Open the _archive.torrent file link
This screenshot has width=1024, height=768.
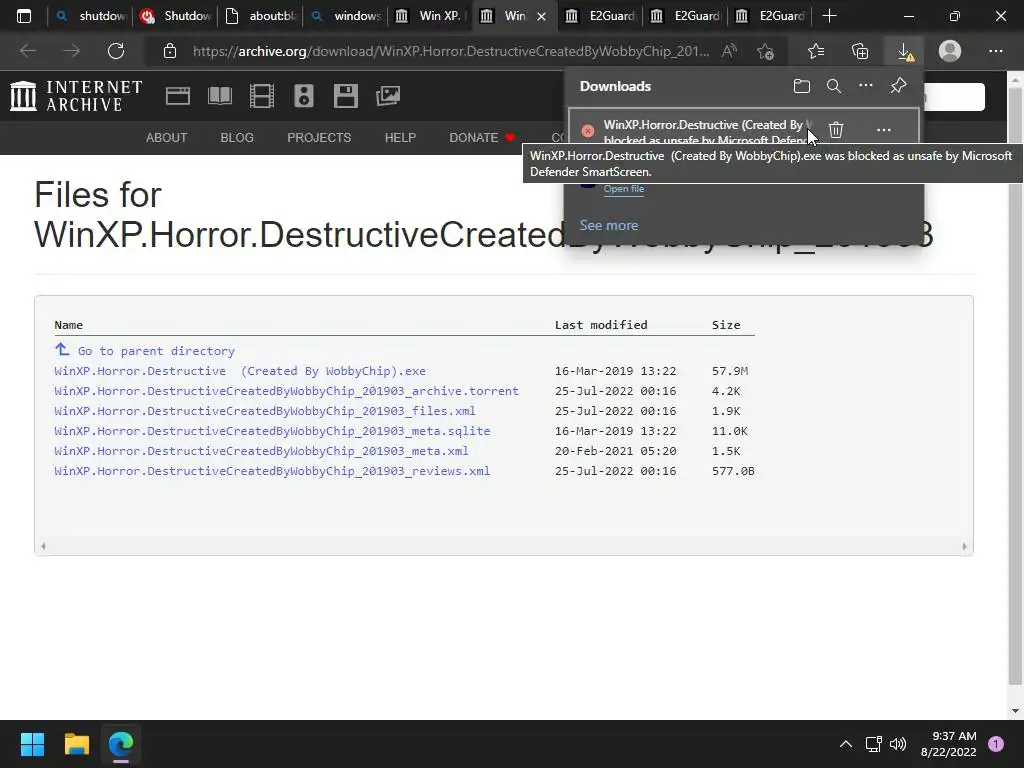point(286,391)
